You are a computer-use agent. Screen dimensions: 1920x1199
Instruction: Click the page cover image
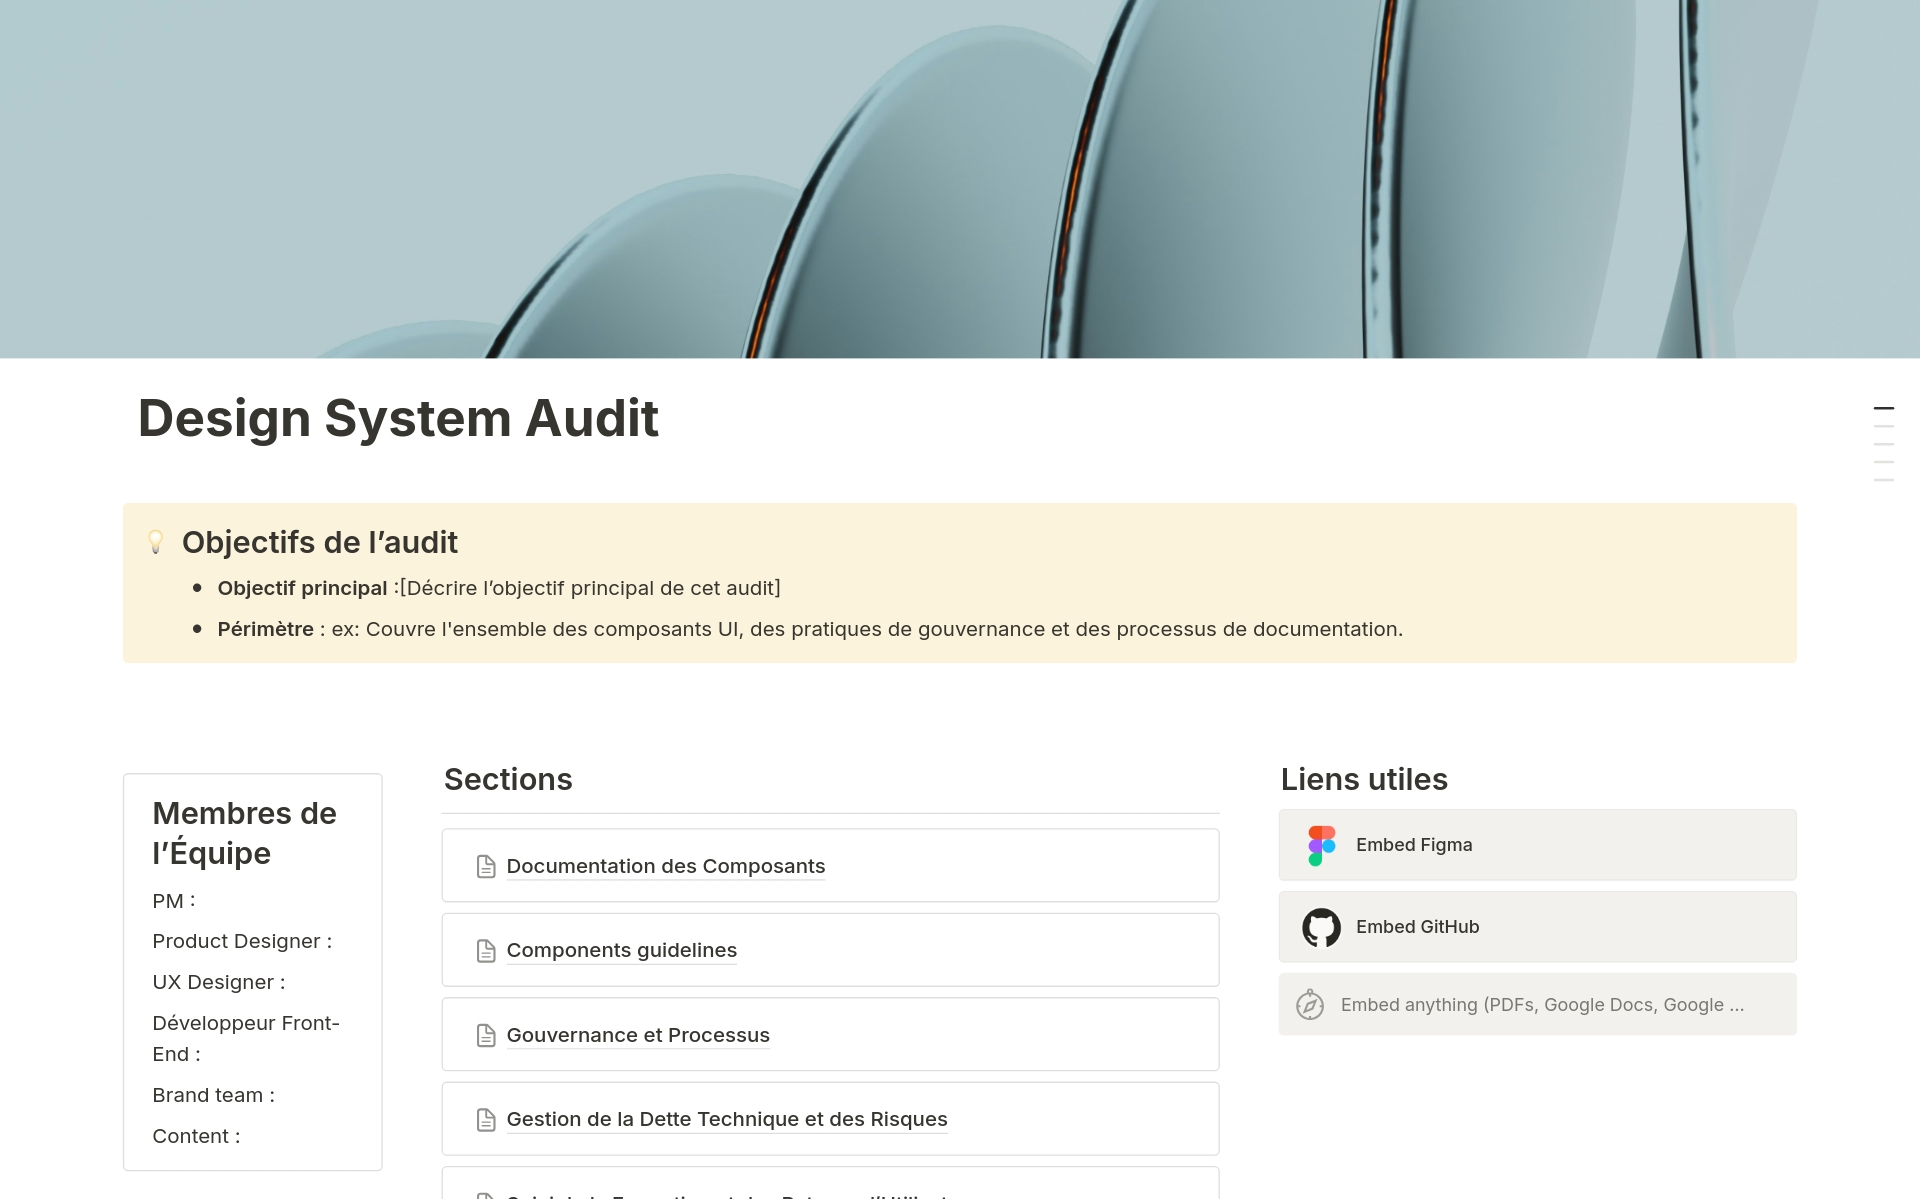pyautogui.click(x=960, y=180)
